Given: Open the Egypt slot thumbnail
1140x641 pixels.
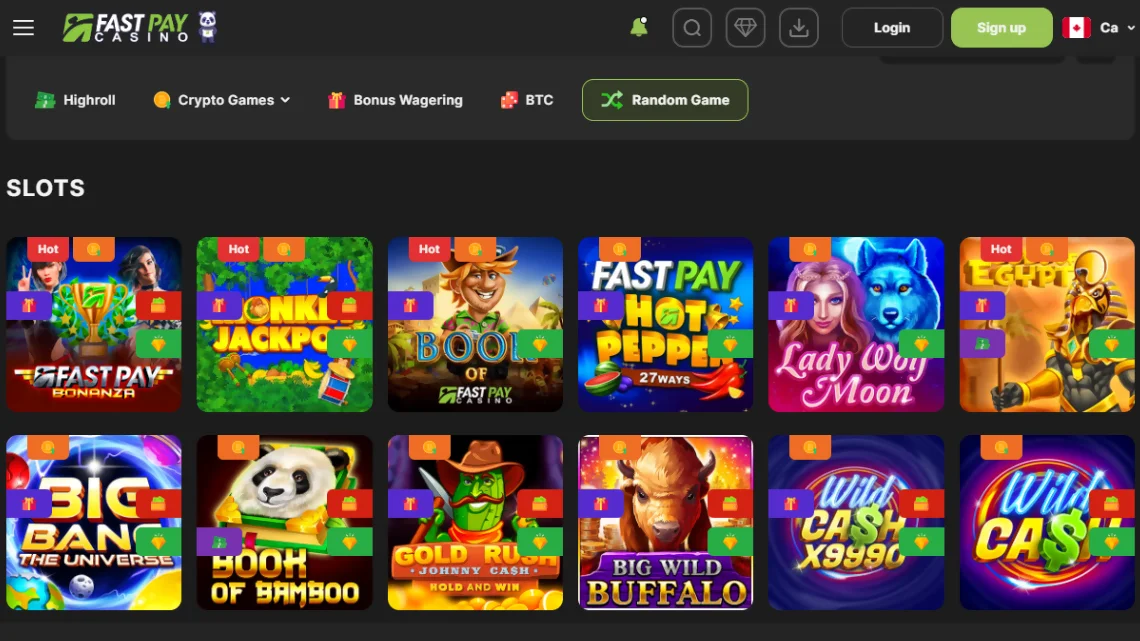Looking at the screenshot, I should coord(1047,324).
